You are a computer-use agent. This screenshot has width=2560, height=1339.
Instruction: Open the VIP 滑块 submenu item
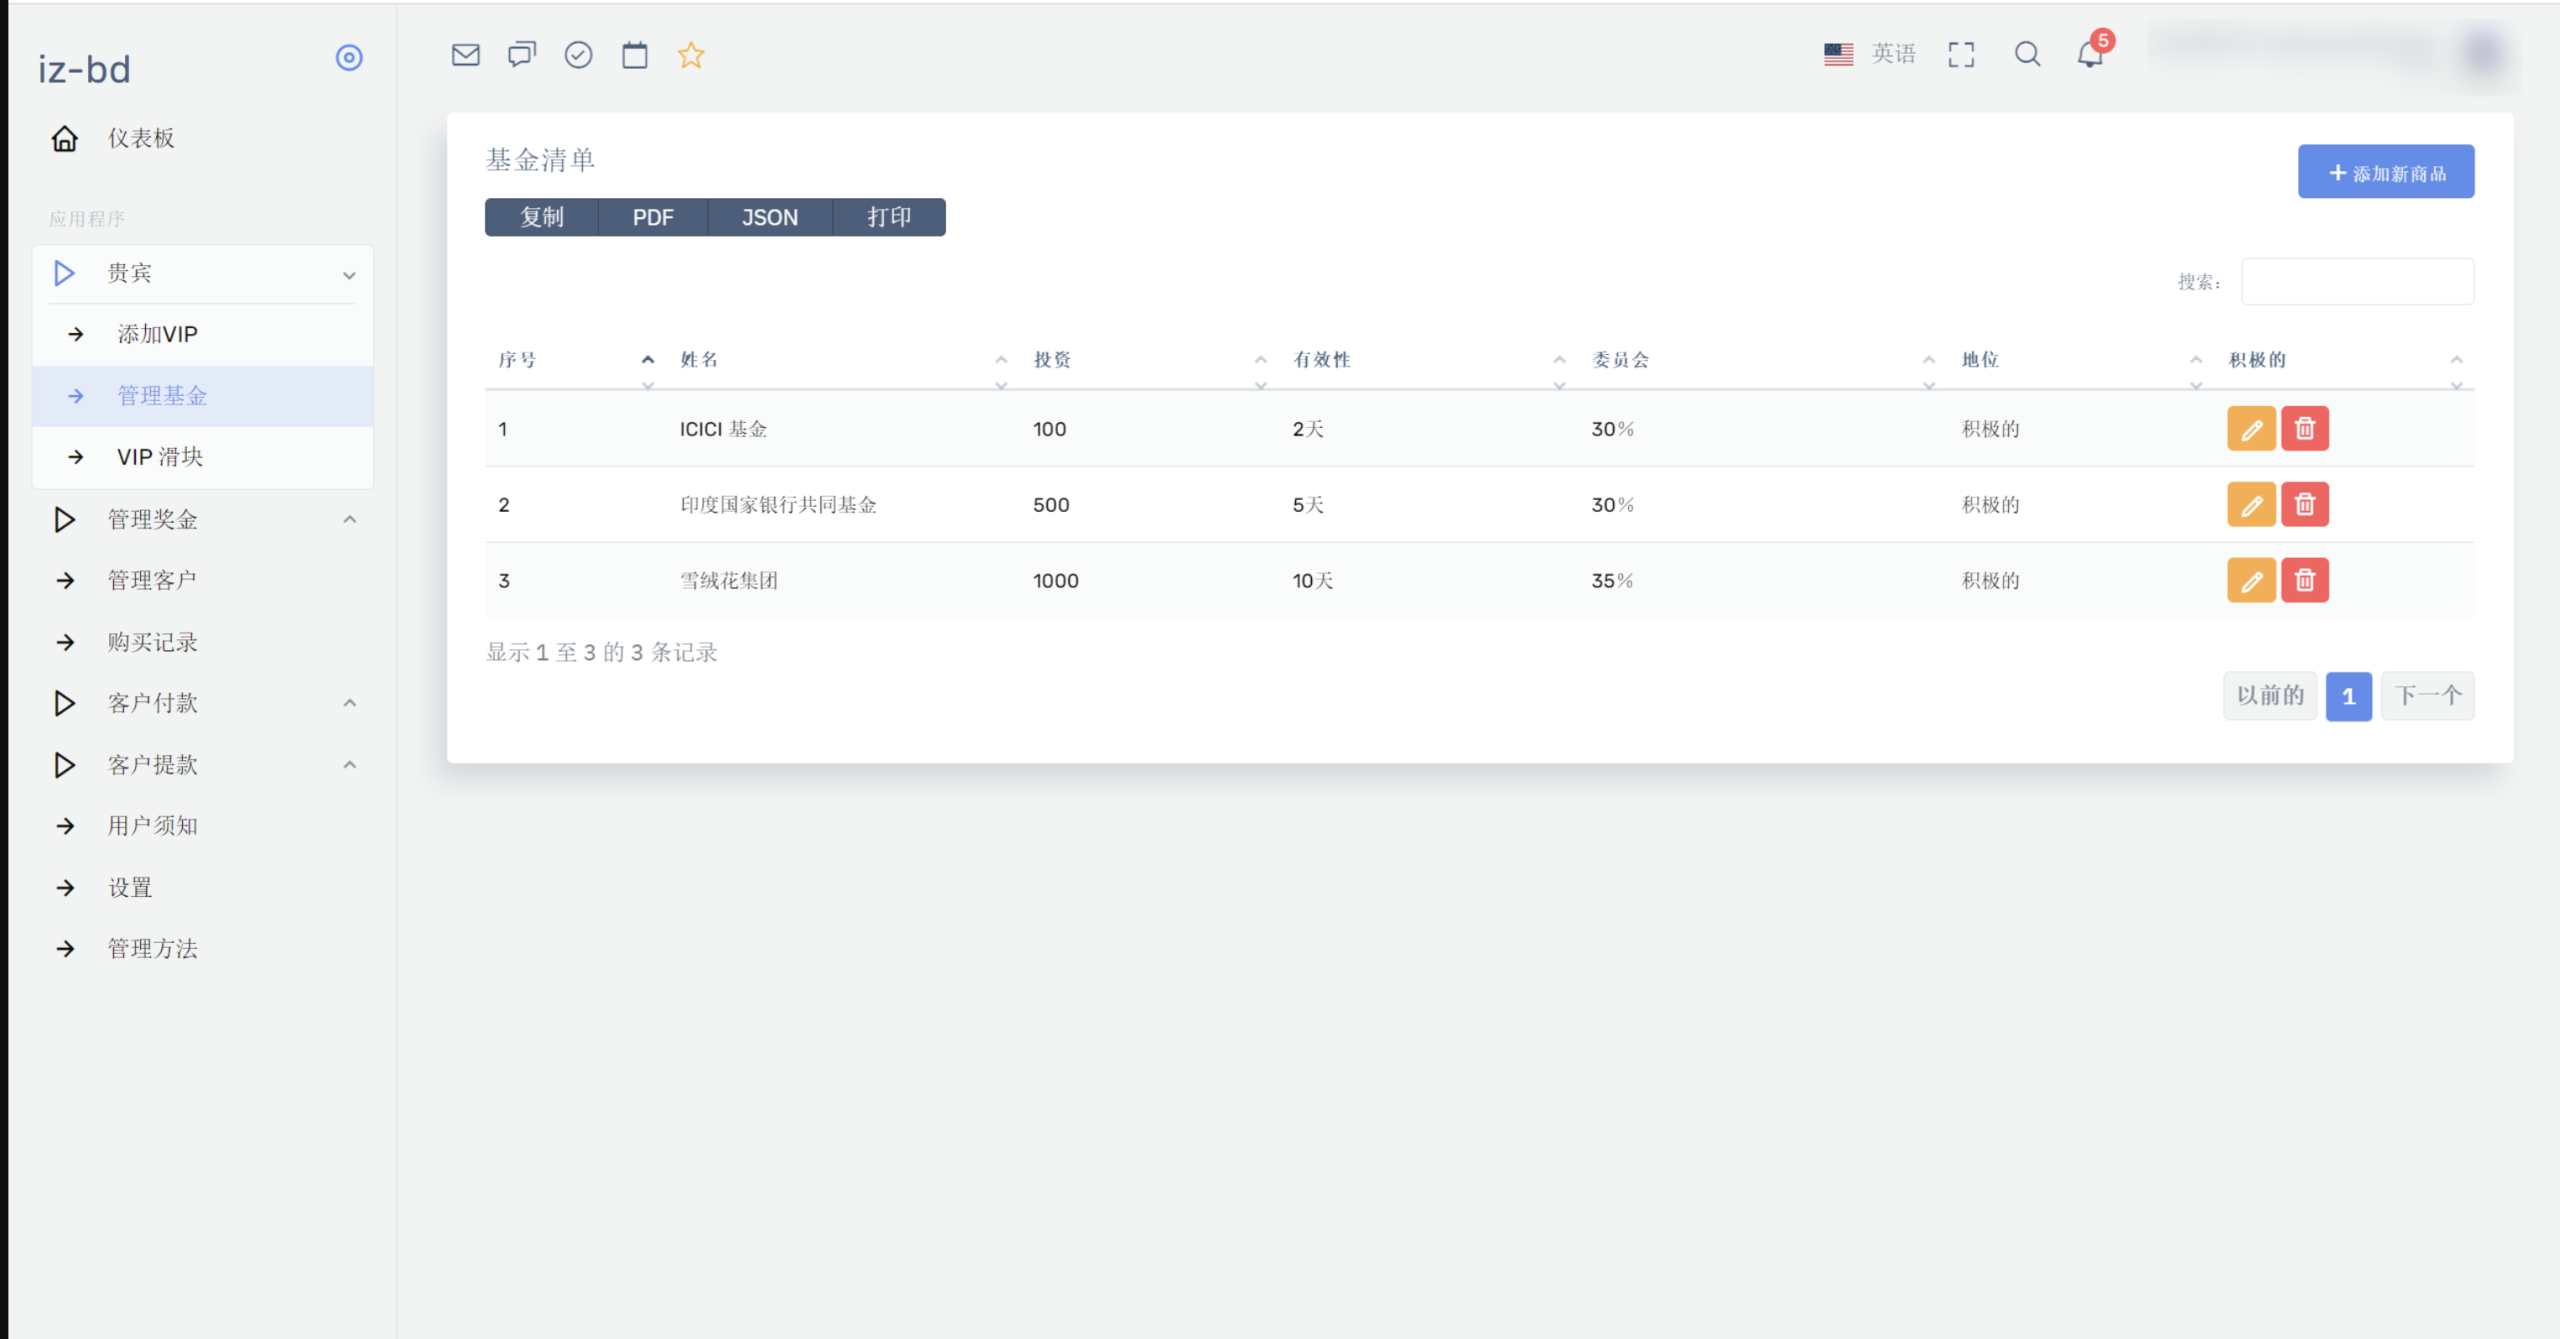(x=160, y=457)
